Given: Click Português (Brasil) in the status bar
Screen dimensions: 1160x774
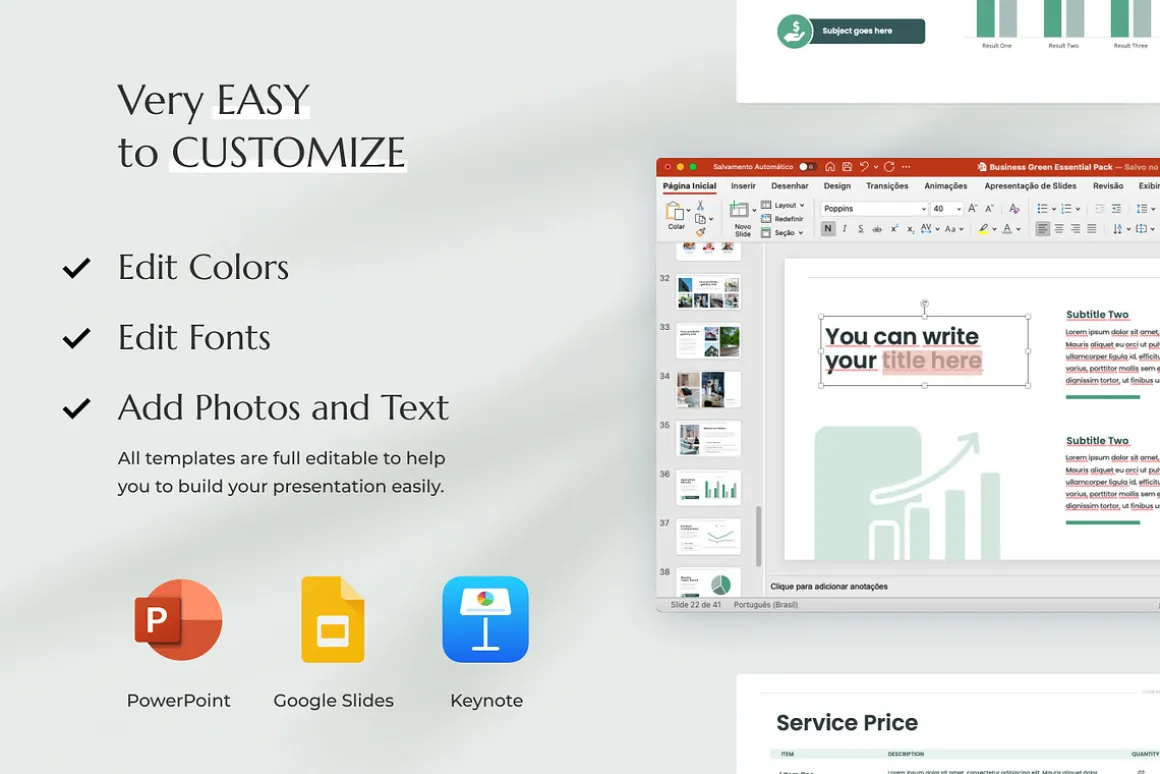Looking at the screenshot, I should pyautogui.click(x=766, y=605).
